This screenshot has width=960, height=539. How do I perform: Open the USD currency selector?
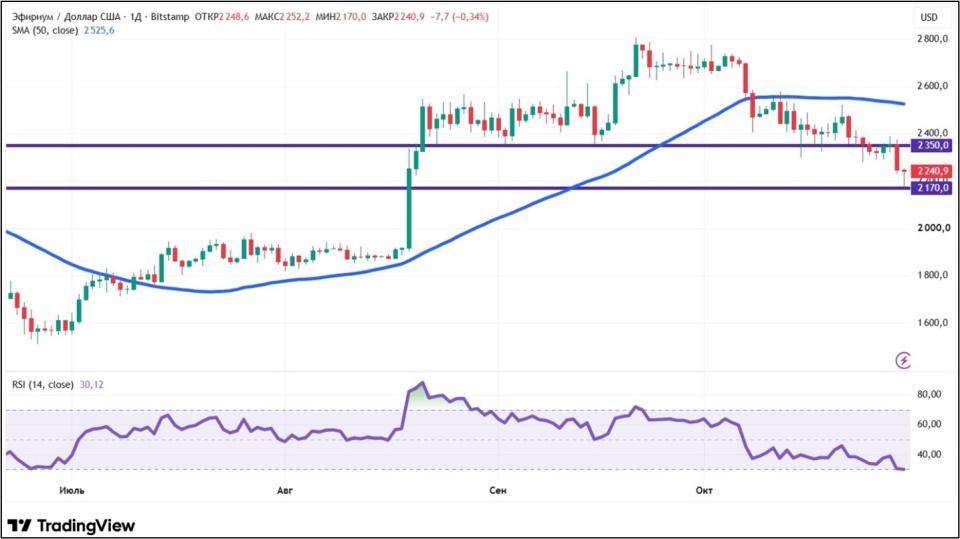pyautogui.click(x=929, y=17)
